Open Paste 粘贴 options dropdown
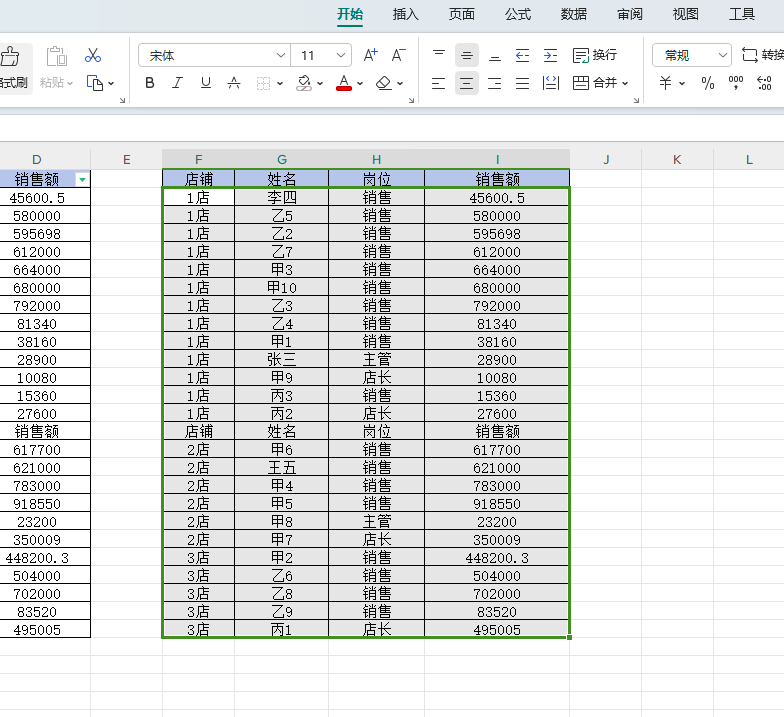Screen dimensions: 784x717 [x=70, y=84]
